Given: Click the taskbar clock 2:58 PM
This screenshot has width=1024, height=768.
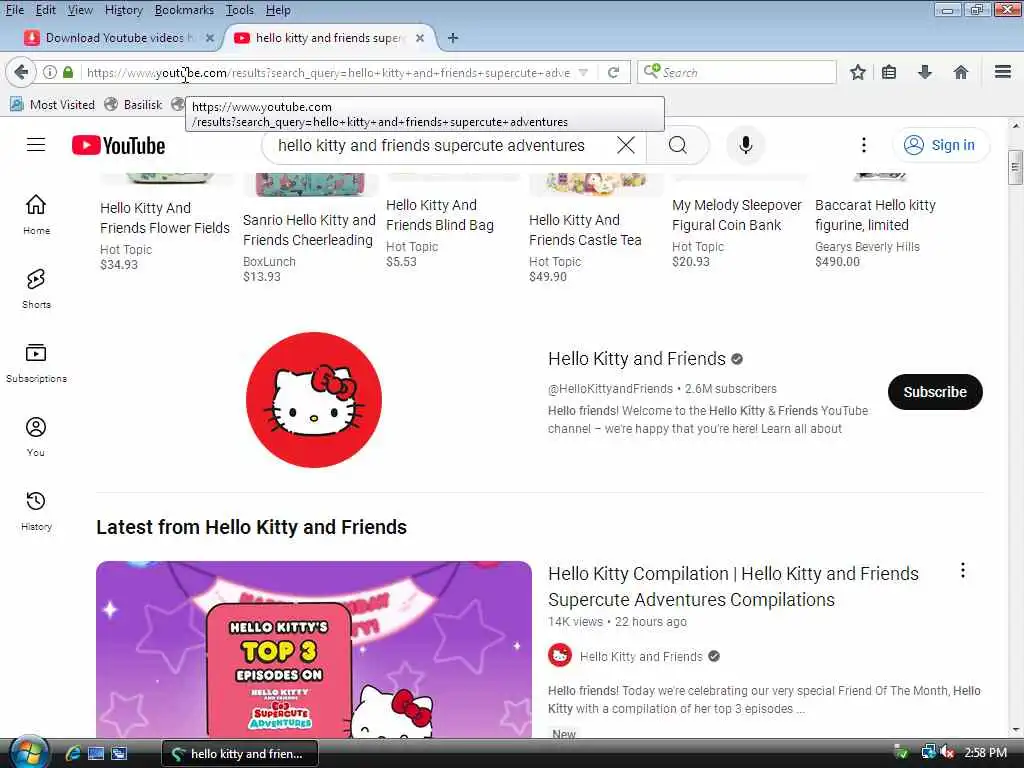Looking at the screenshot, I should click(985, 753).
